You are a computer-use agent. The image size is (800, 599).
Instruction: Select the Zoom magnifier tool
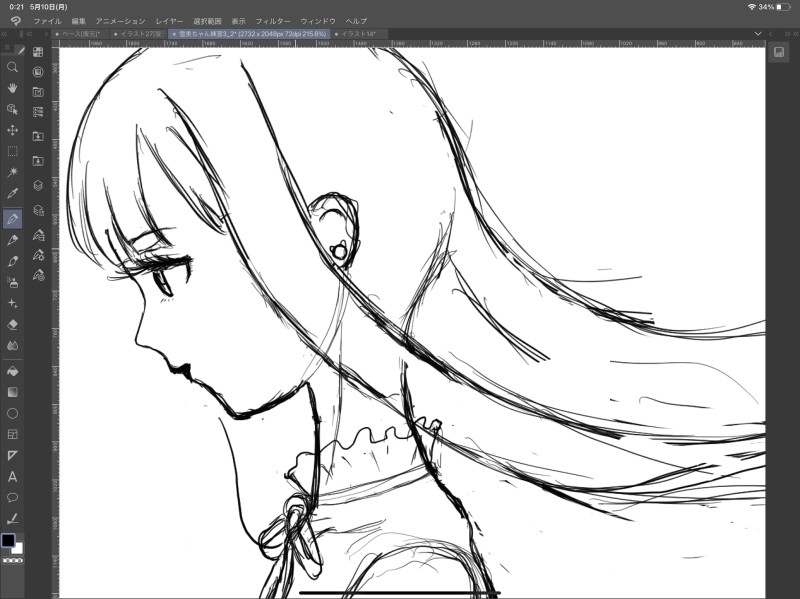pos(12,67)
